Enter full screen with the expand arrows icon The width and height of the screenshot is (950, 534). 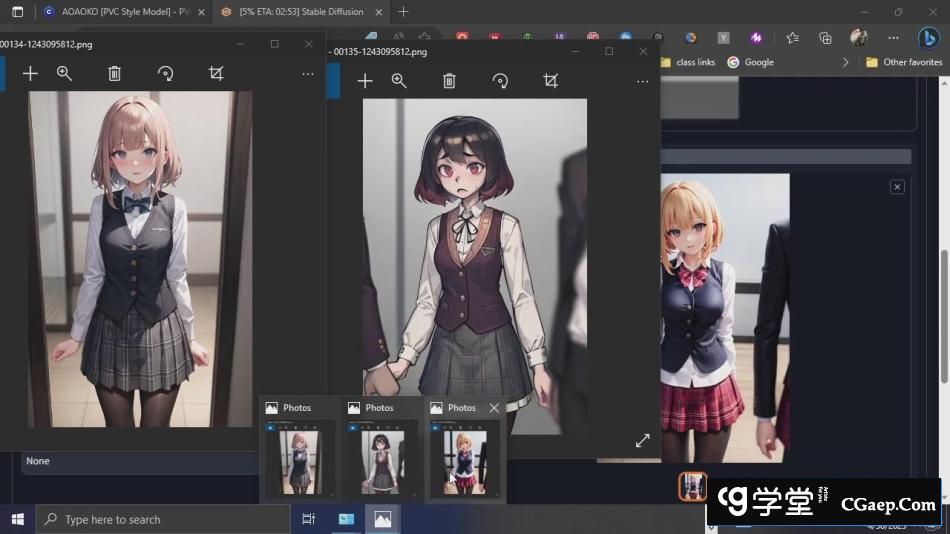pos(642,440)
